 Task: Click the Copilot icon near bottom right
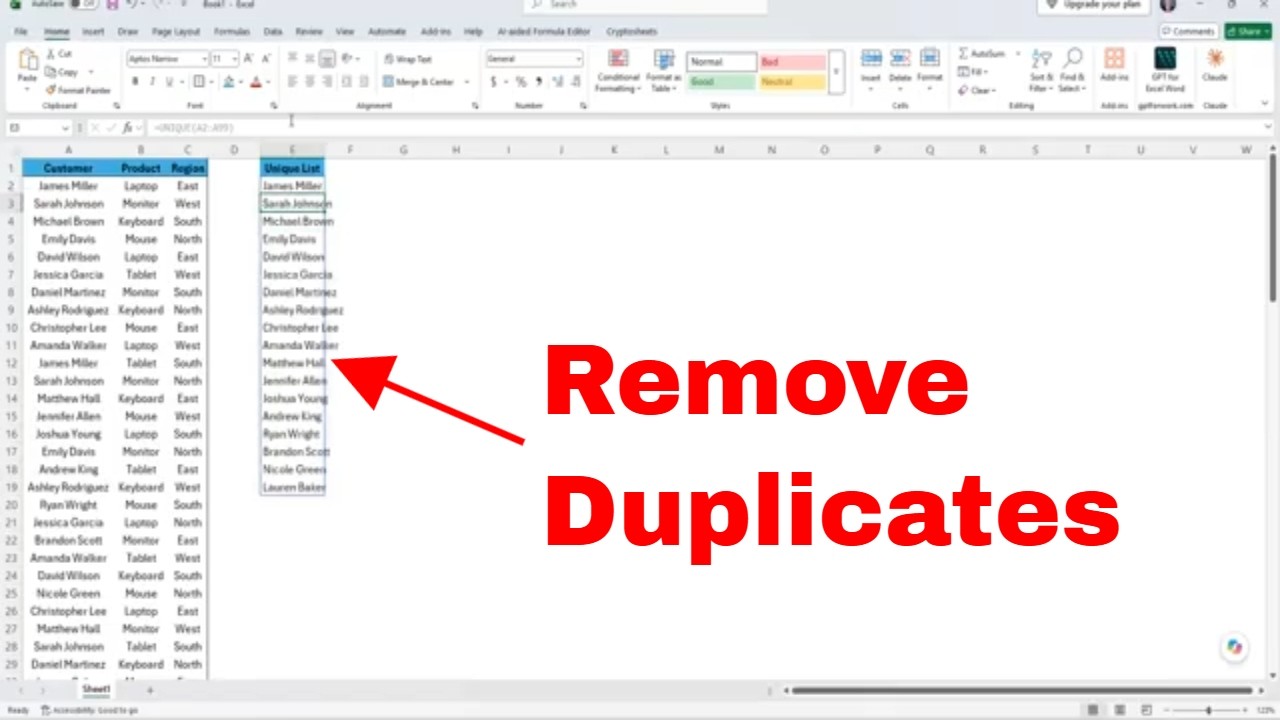[1234, 647]
